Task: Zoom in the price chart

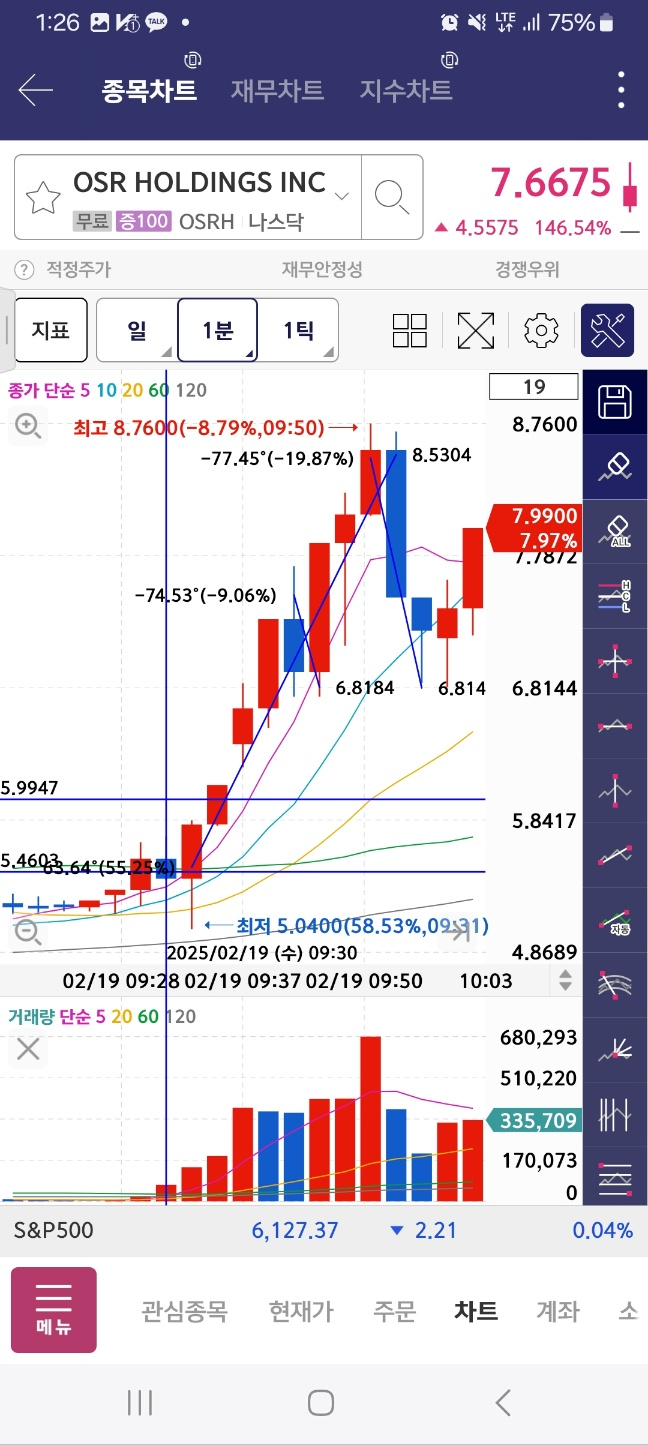Action: pos(28,427)
